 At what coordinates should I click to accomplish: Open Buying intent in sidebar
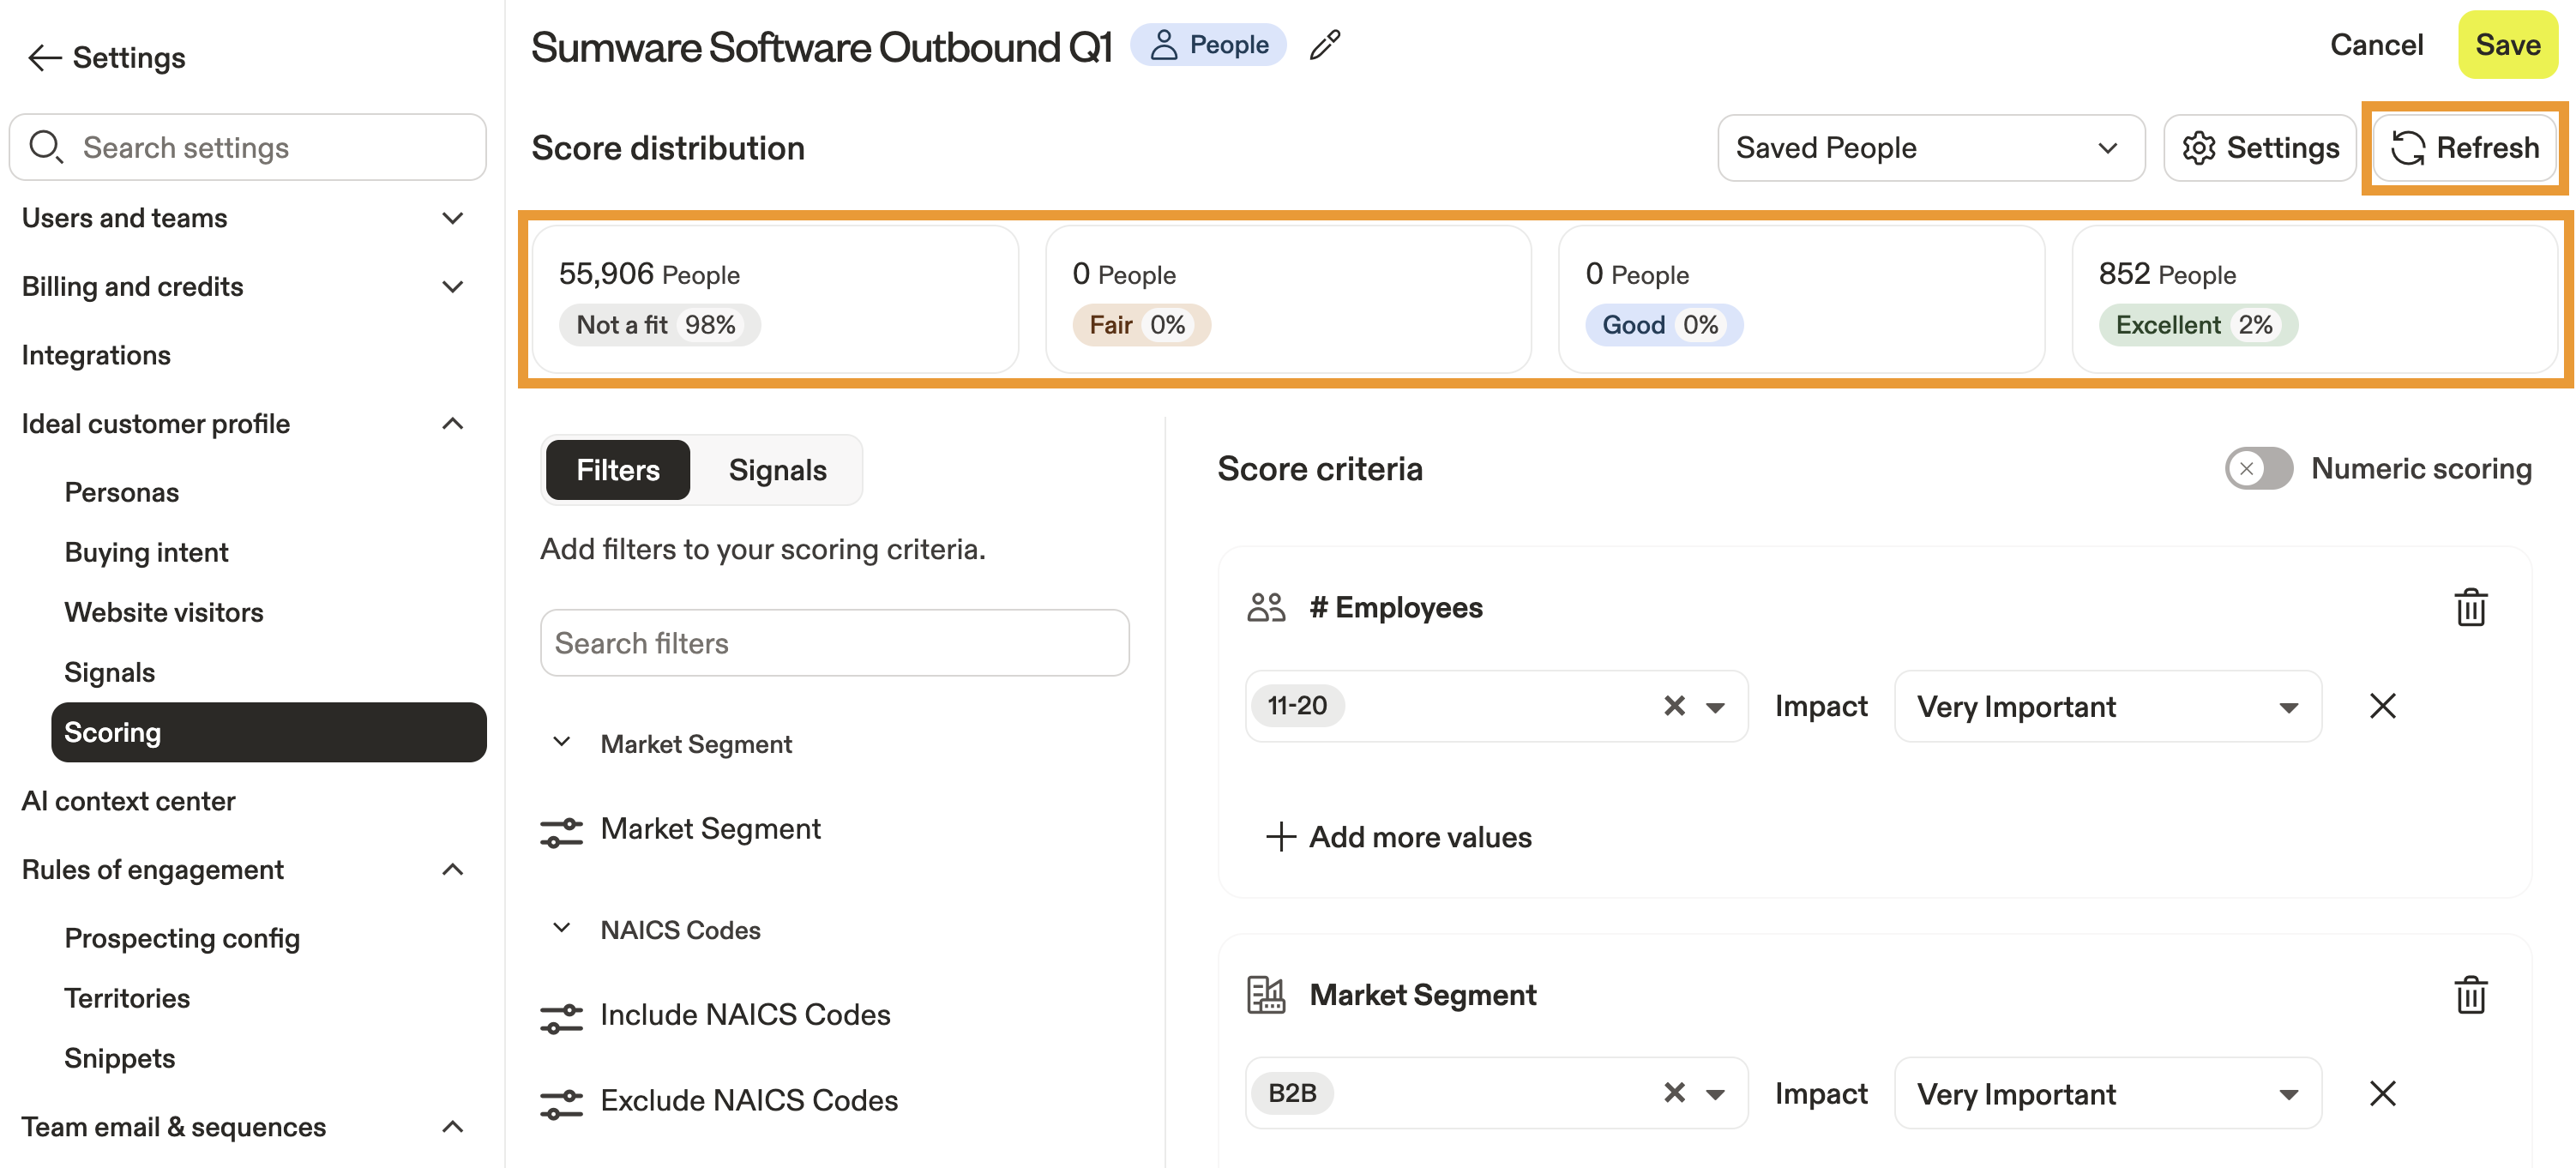point(146,552)
